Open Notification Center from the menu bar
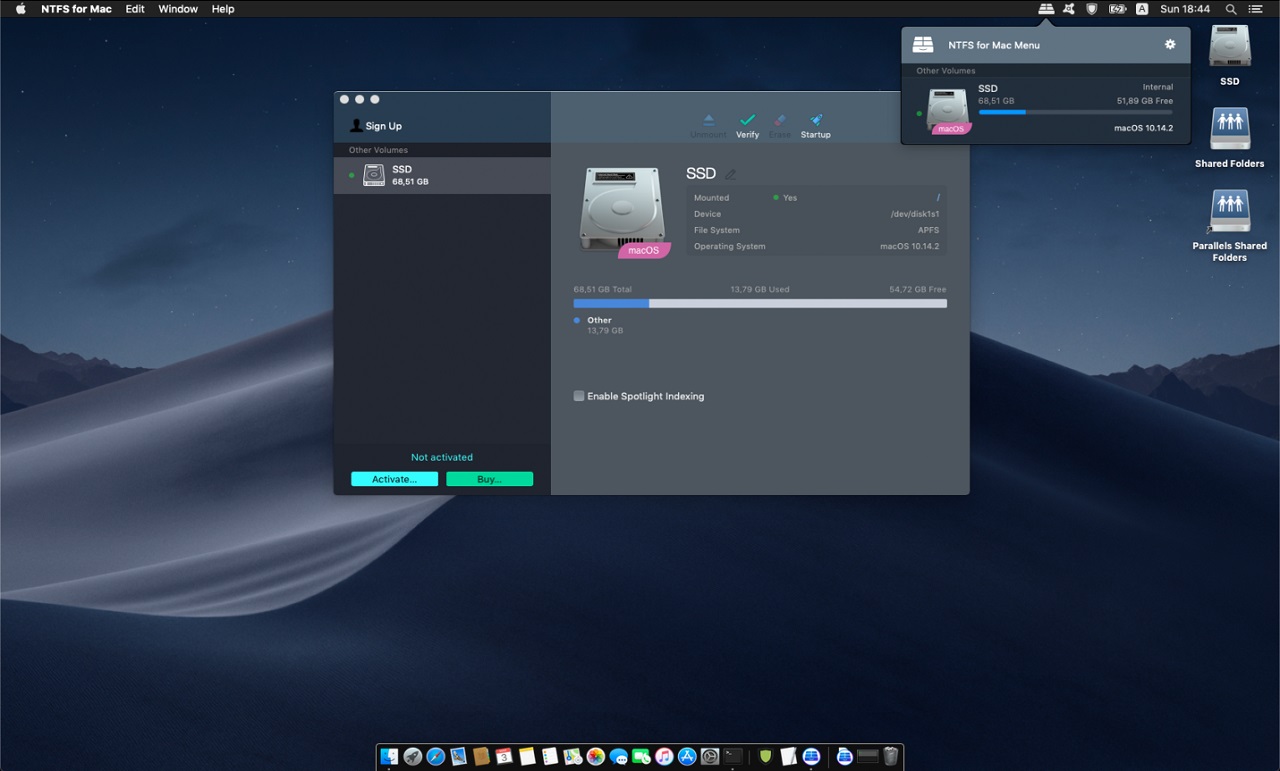 [x=1256, y=9]
